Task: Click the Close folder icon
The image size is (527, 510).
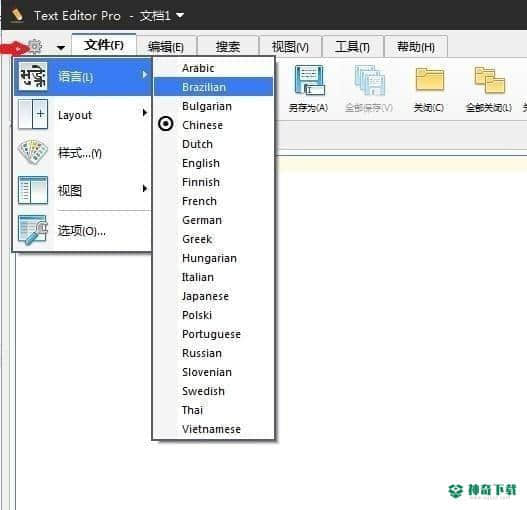Action: (x=430, y=79)
